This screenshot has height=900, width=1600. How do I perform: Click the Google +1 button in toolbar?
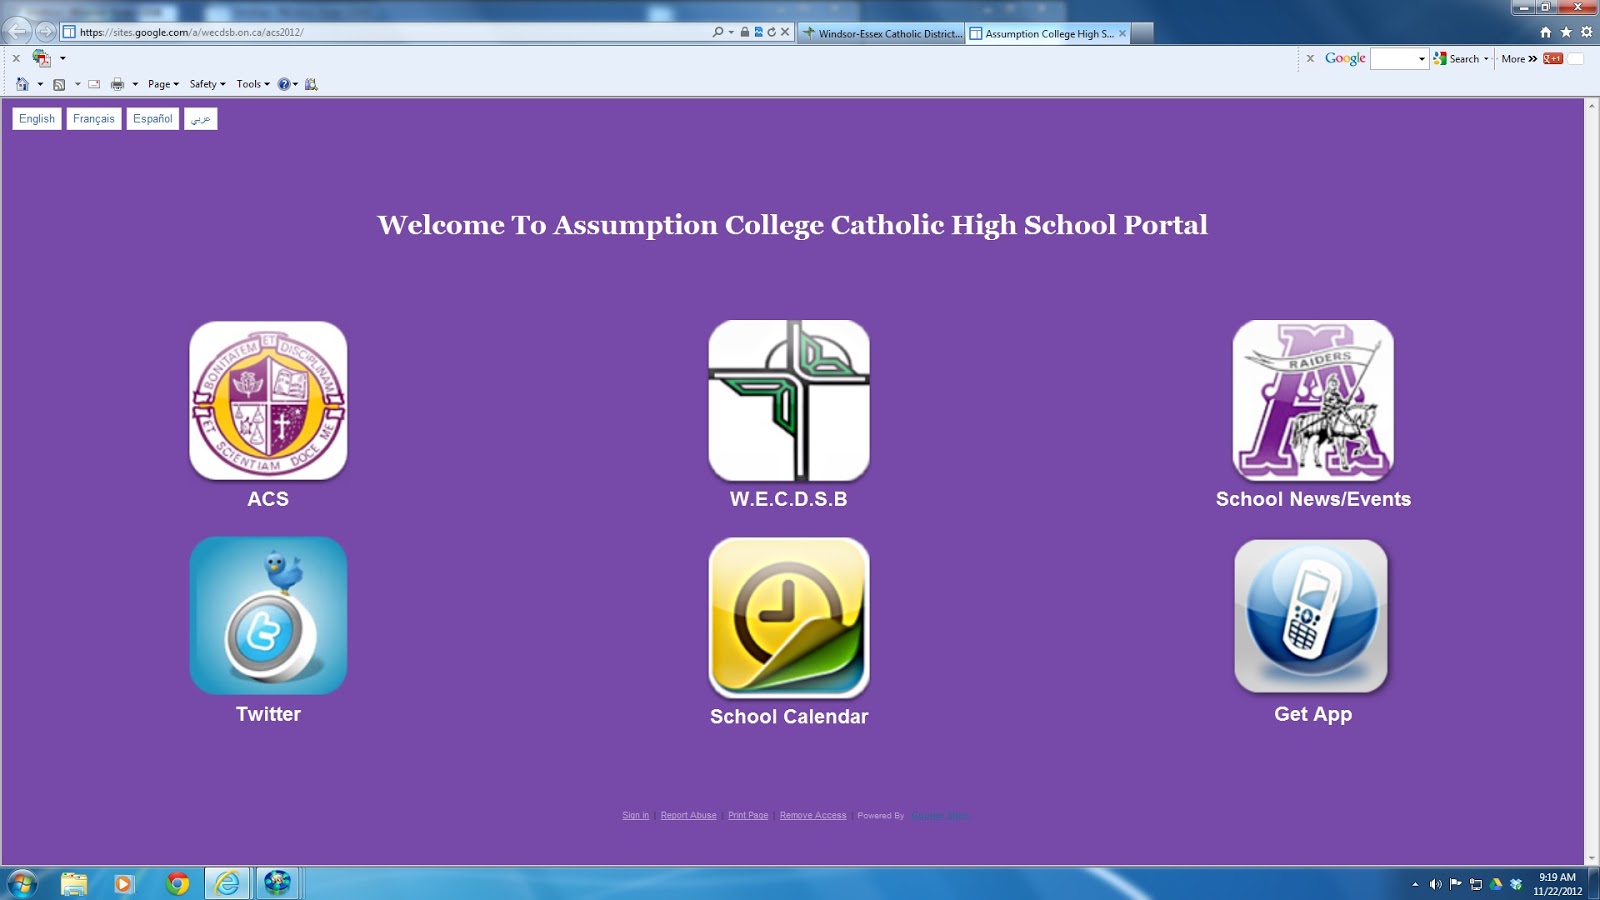click(1553, 59)
